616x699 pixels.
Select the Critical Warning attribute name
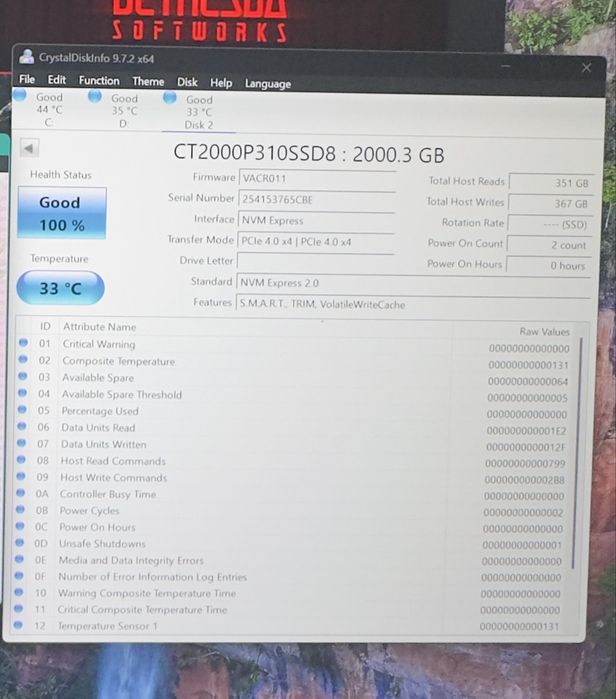(x=99, y=344)
